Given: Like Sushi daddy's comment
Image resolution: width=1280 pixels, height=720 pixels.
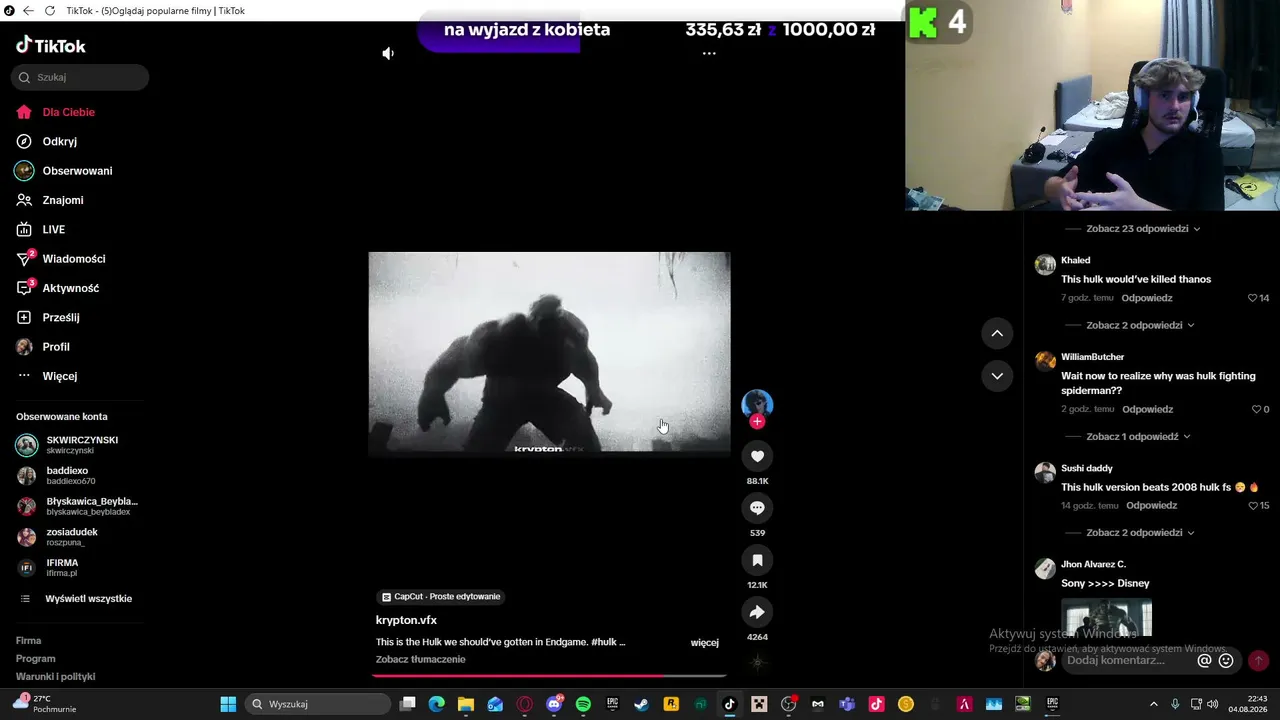Looking at the screenshot, I should (x=1252, y=506).
